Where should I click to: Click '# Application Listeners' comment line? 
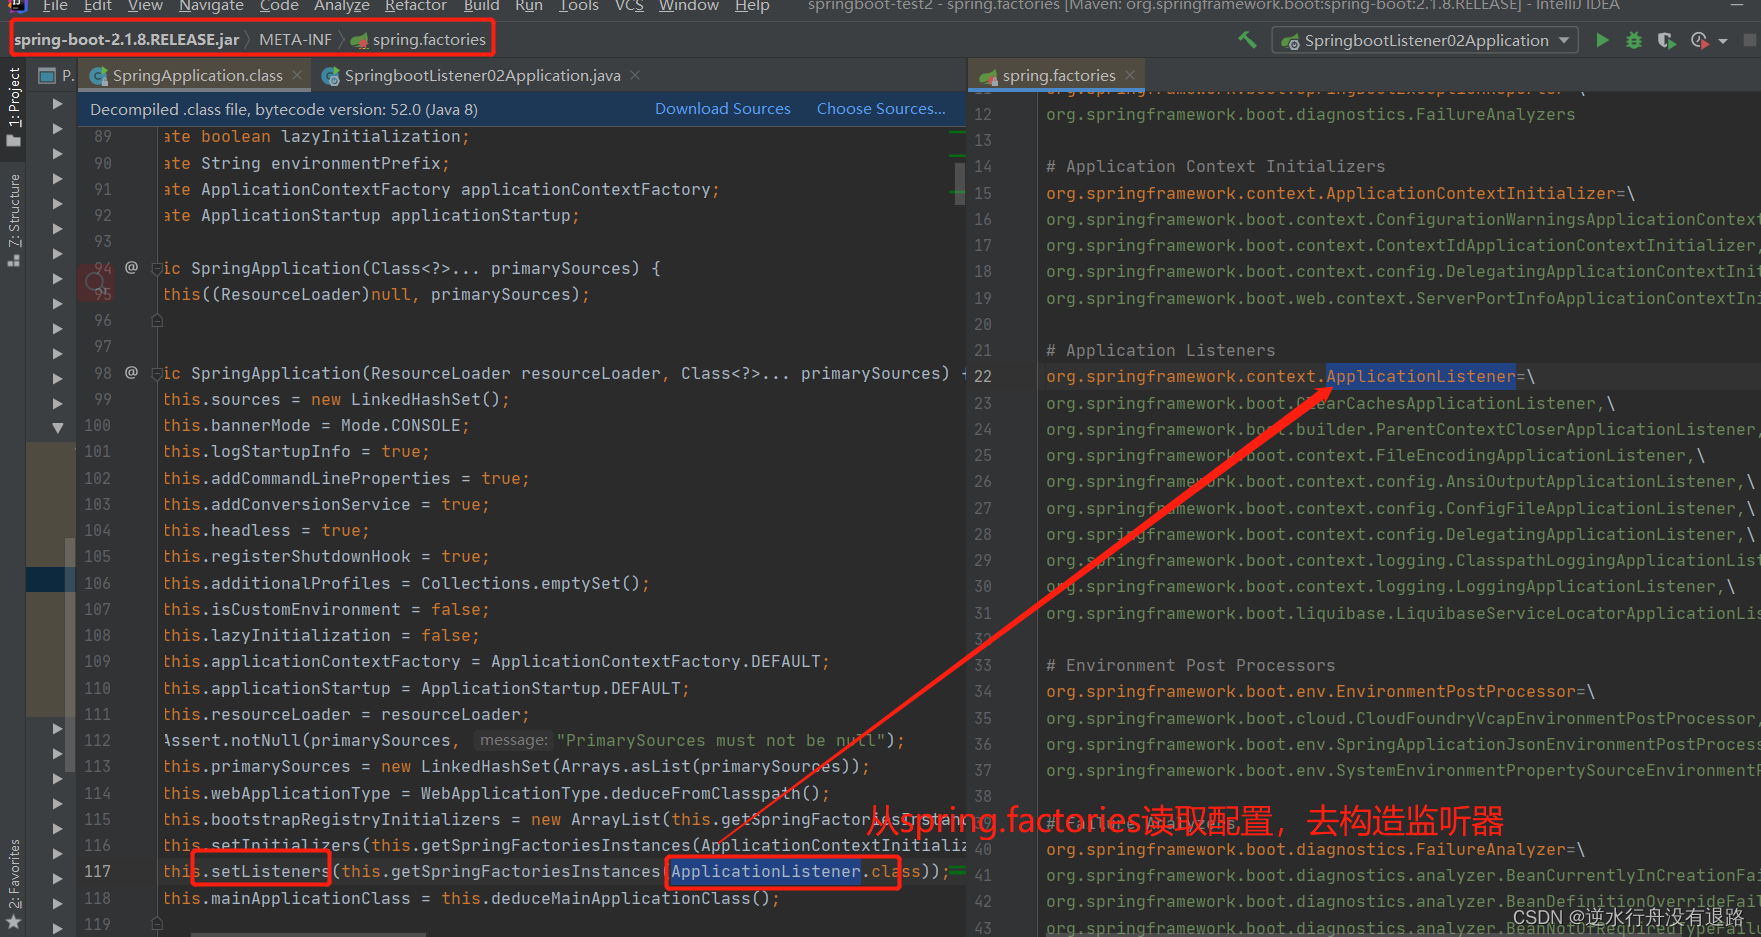click(x=1160, y=351)
